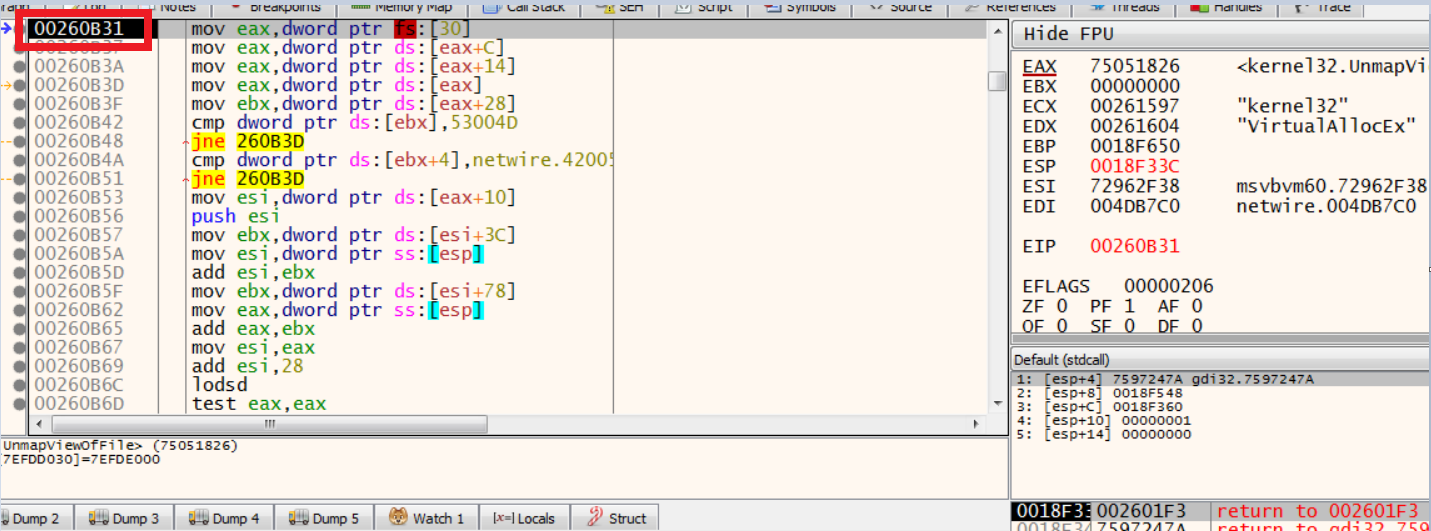Switch to the Dump 4 tab

point(224,518)
